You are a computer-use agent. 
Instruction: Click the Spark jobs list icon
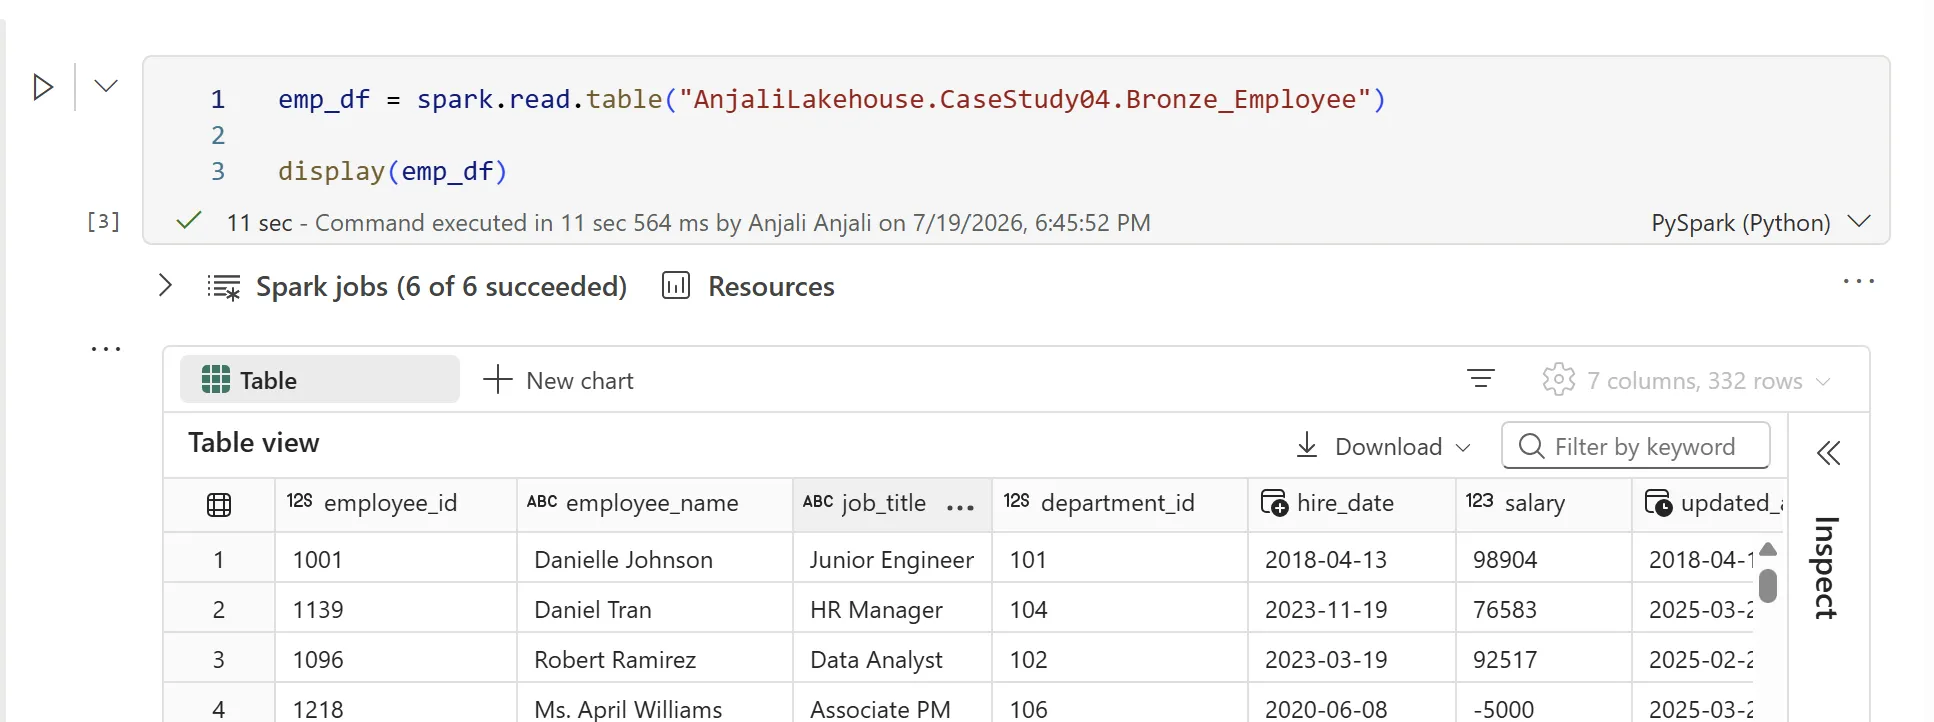[x=224, y=287]
